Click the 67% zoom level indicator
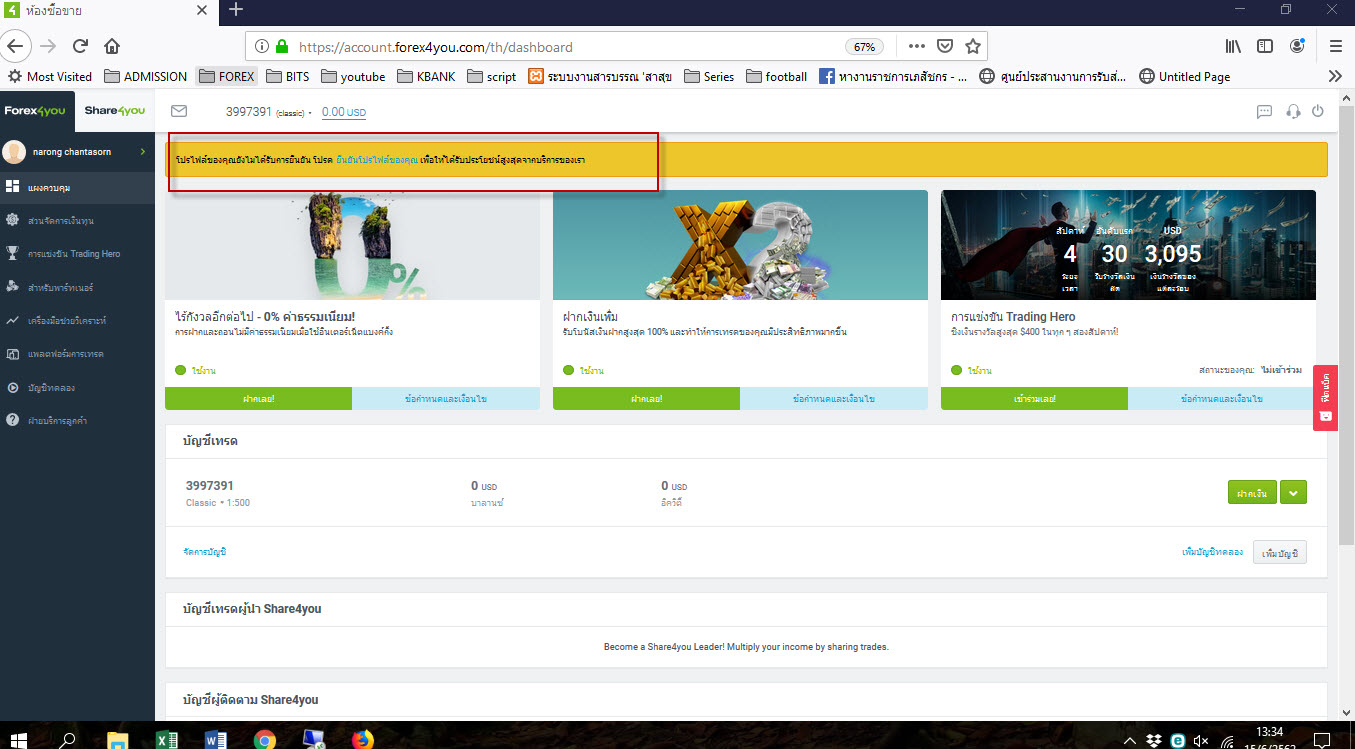 (863, 47)
